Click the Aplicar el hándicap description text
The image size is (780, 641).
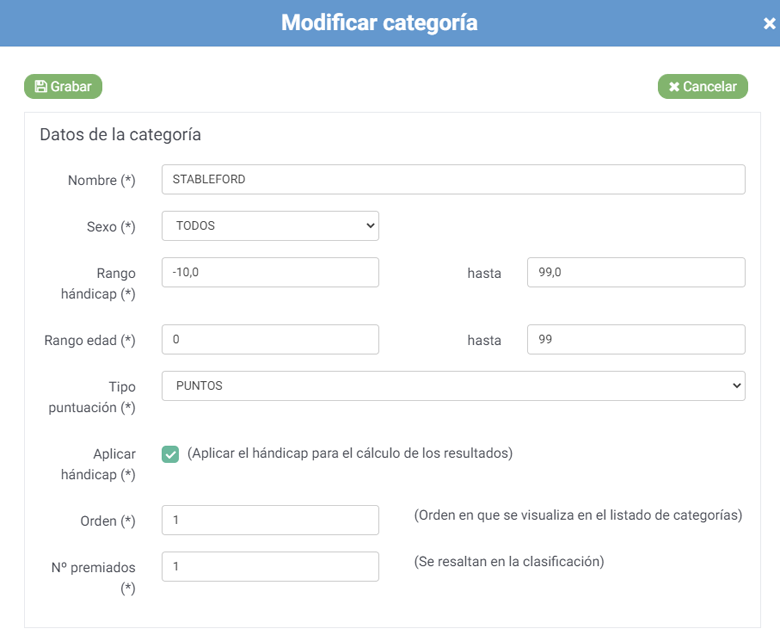point(350,454)
